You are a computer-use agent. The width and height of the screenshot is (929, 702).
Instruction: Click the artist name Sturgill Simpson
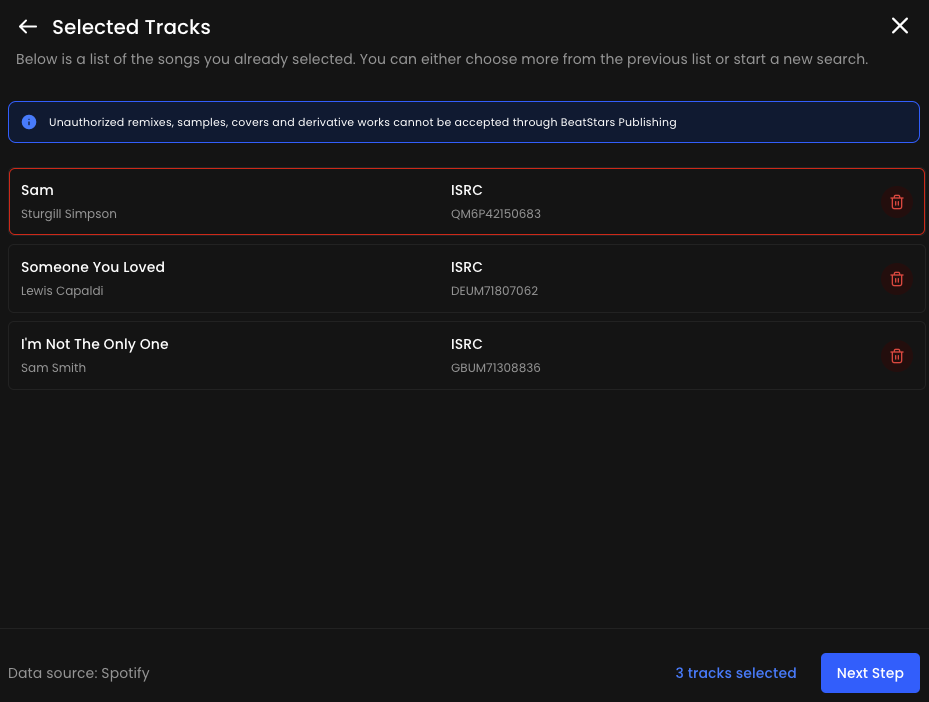tap(69, 214)
